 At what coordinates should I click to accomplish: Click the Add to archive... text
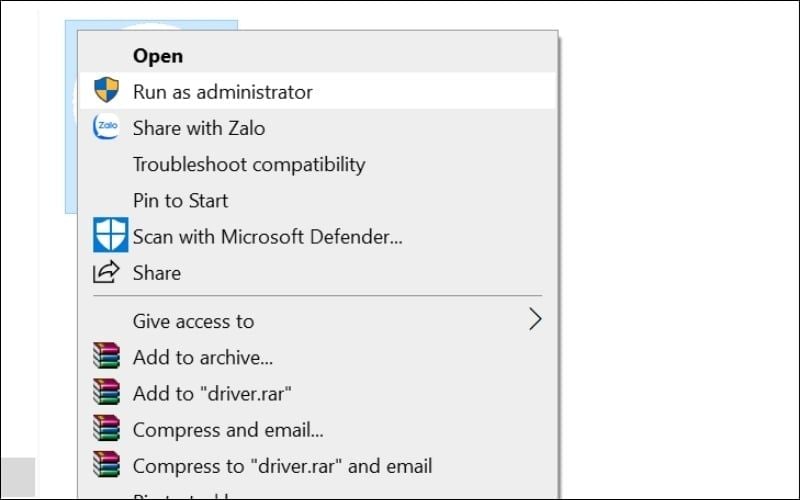pos(203,357)
